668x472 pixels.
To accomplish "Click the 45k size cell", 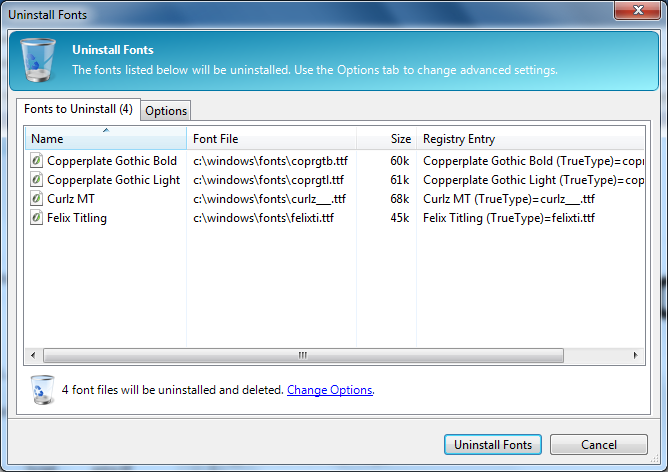I will tap(399, 218).
